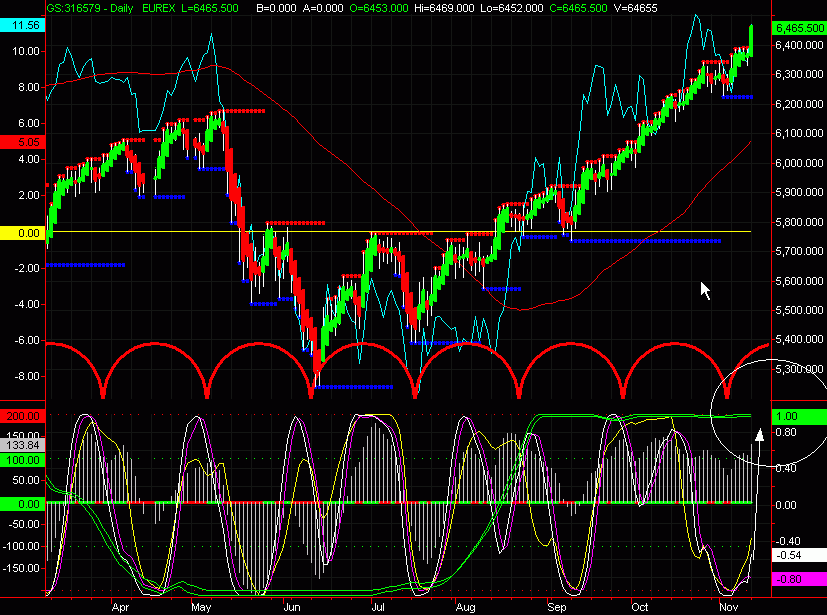827x615 pixels.
Task: Click the 5,500.000 price axis label
Action: [800, 310]
